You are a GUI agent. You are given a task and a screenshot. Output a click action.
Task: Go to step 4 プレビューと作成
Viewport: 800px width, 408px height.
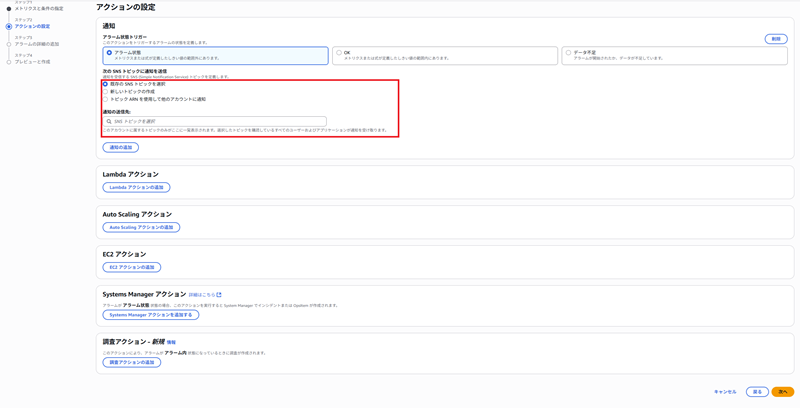(x=31, y=62)
